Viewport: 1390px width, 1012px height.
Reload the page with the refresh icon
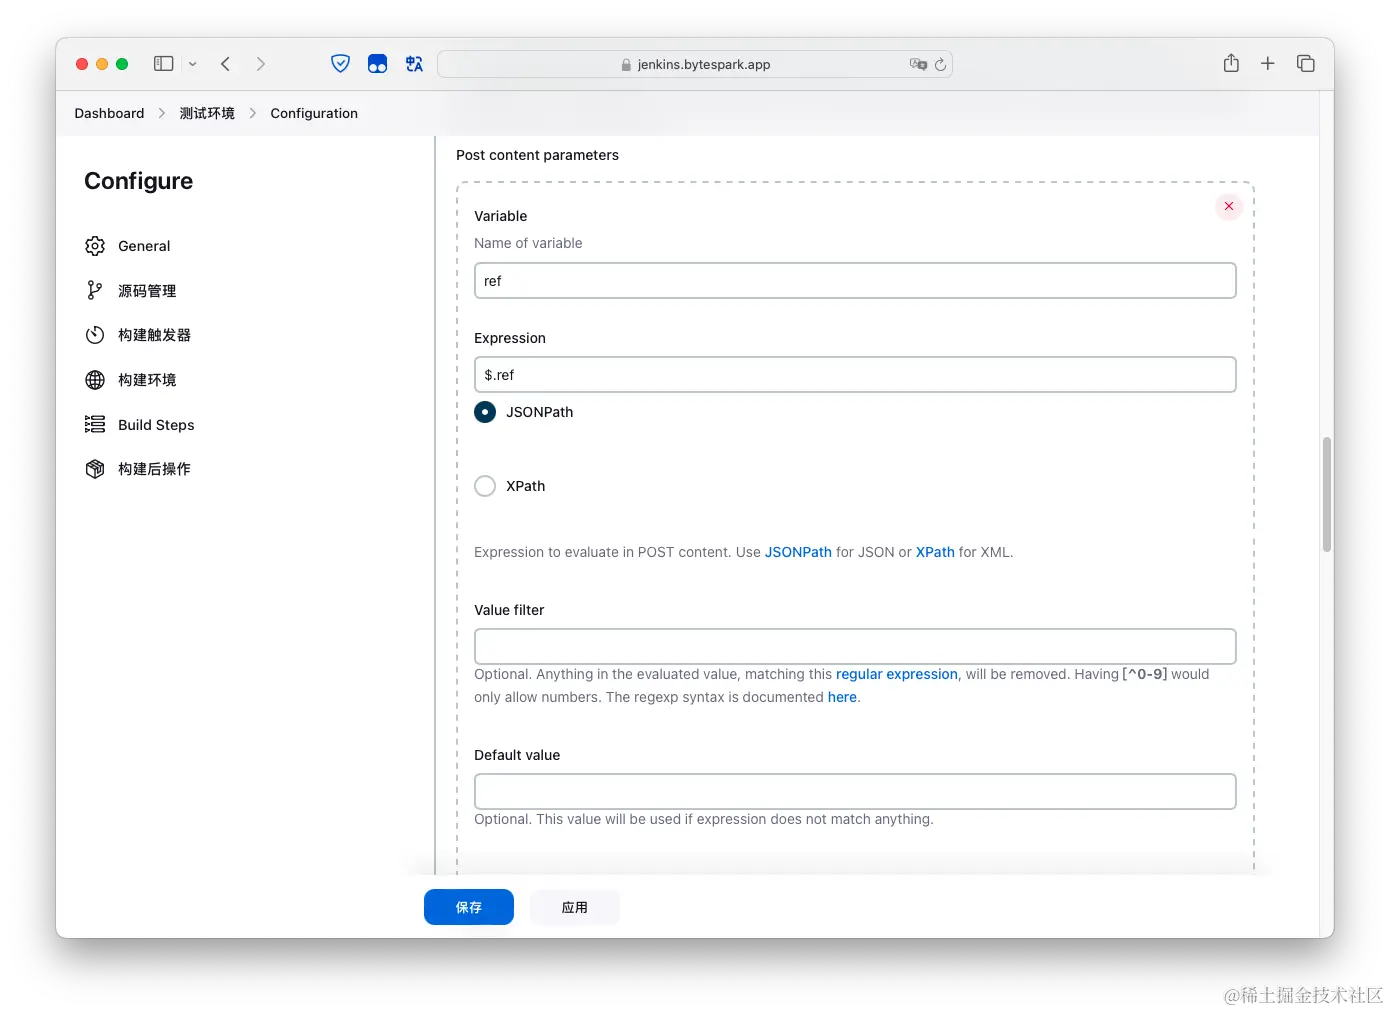coord(940,64)
